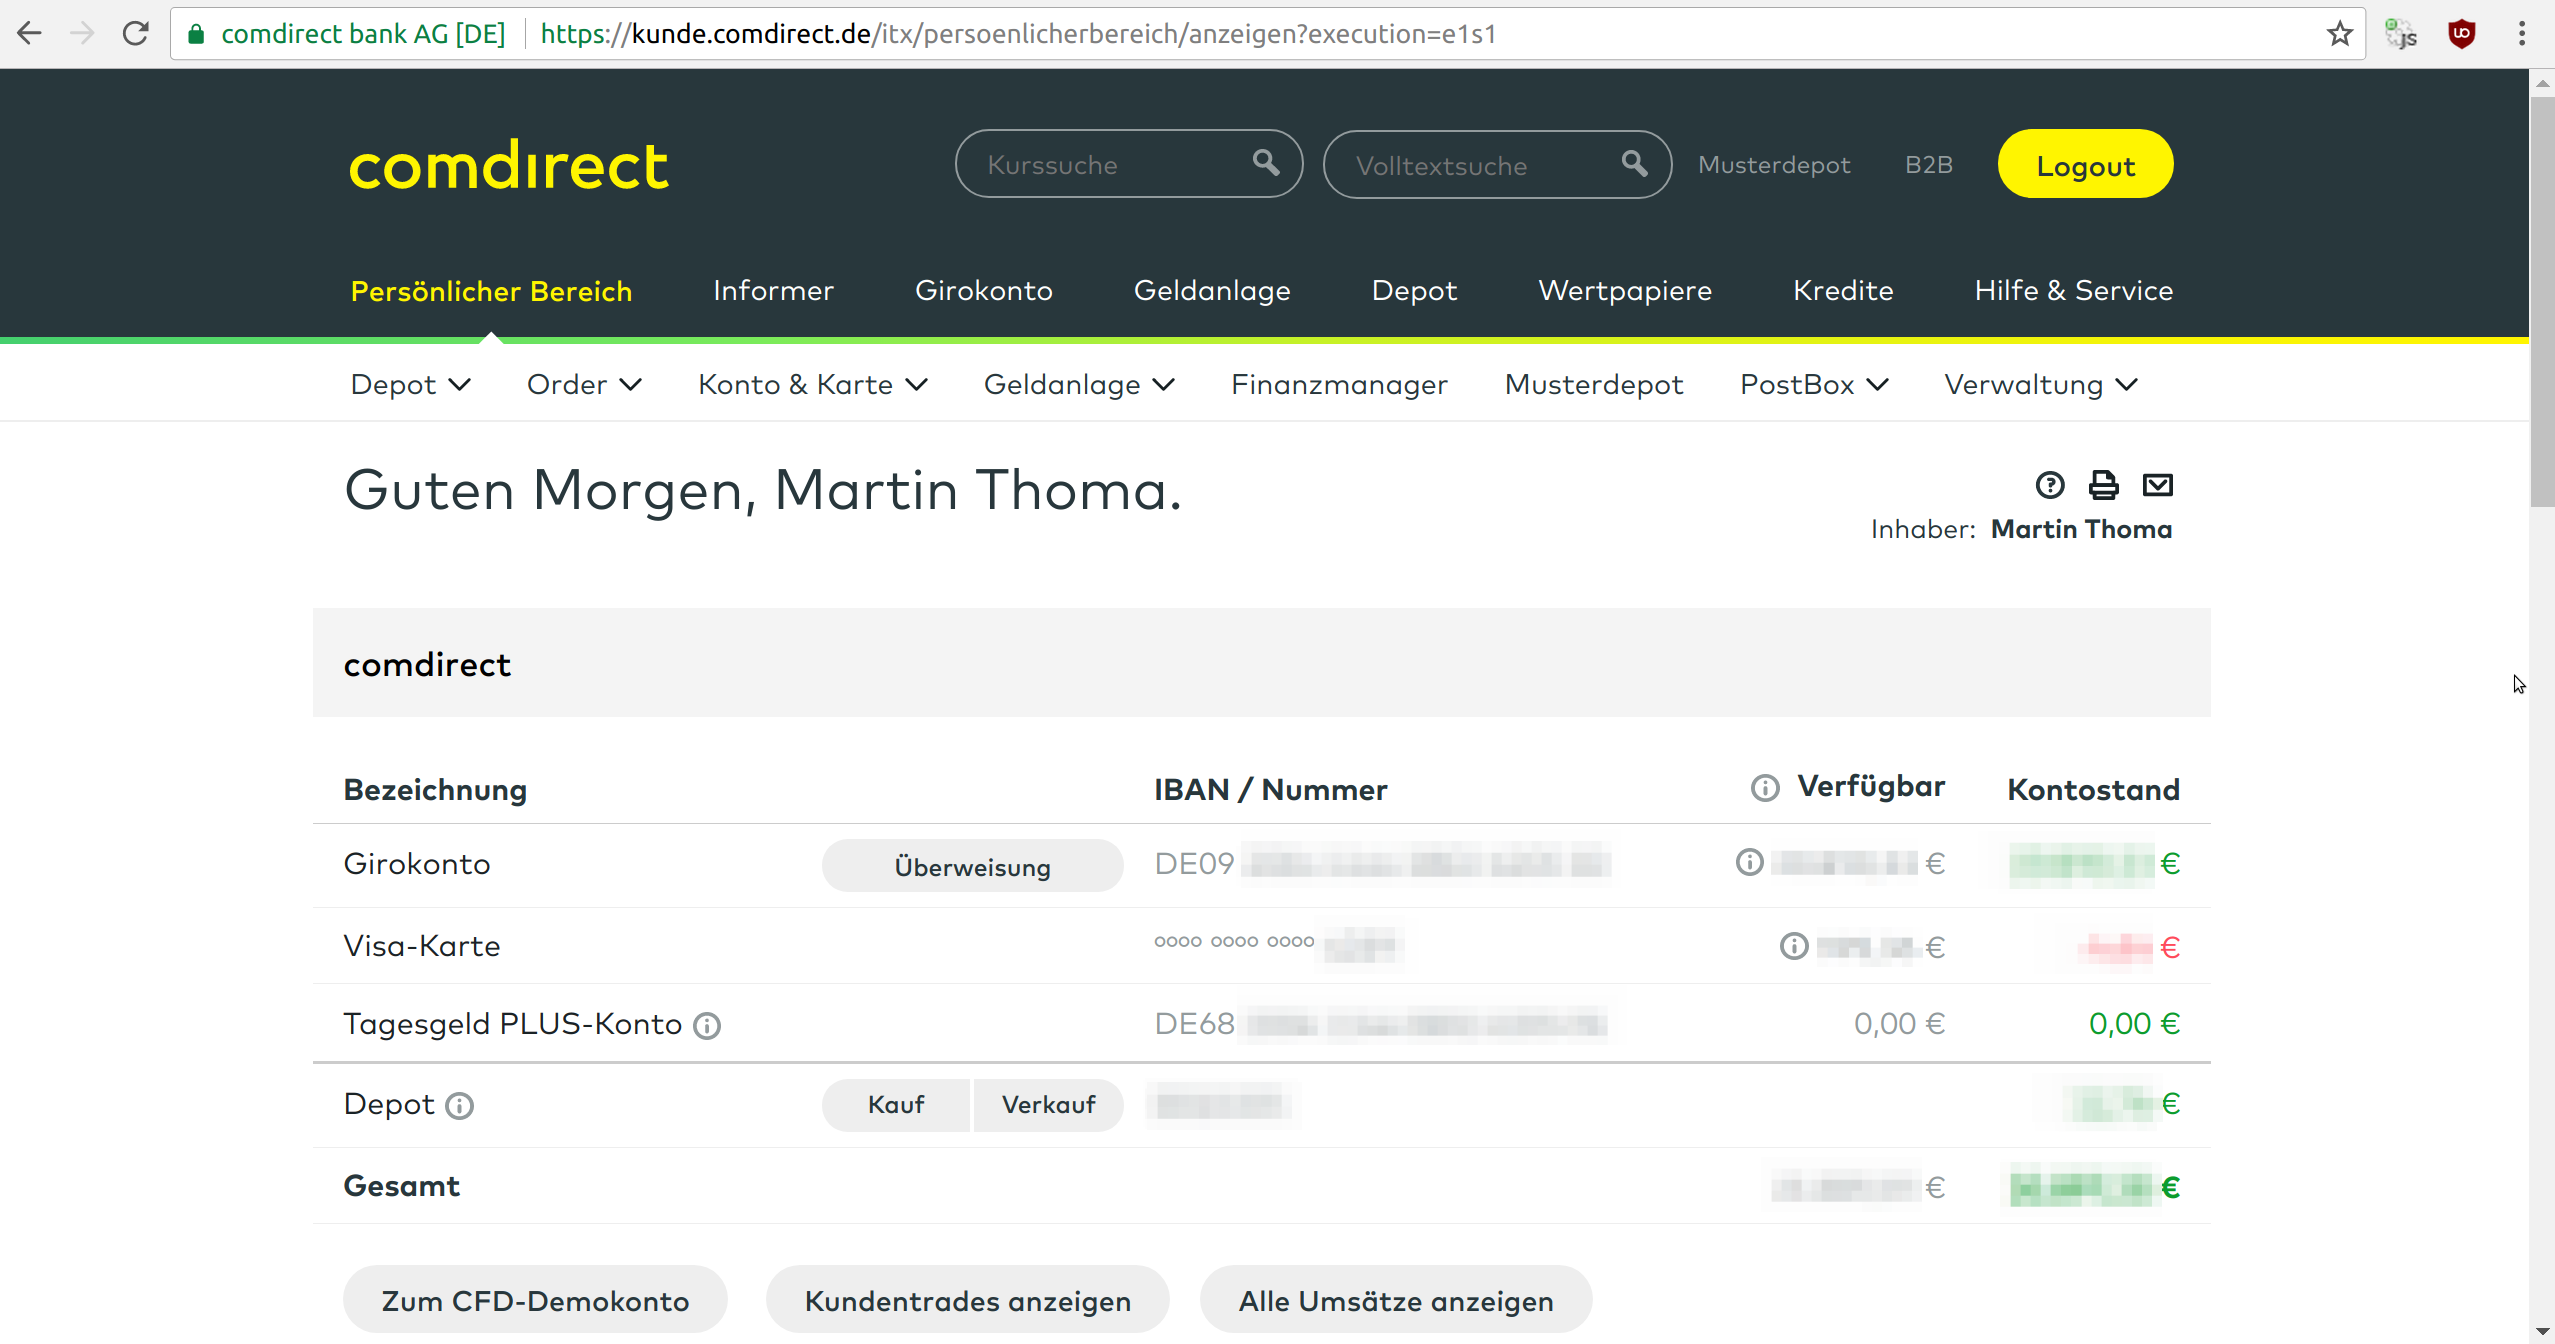Open the PostBox dropdown
The height and width of the screenshot is (1344, 2555).
coord(1812,384)
